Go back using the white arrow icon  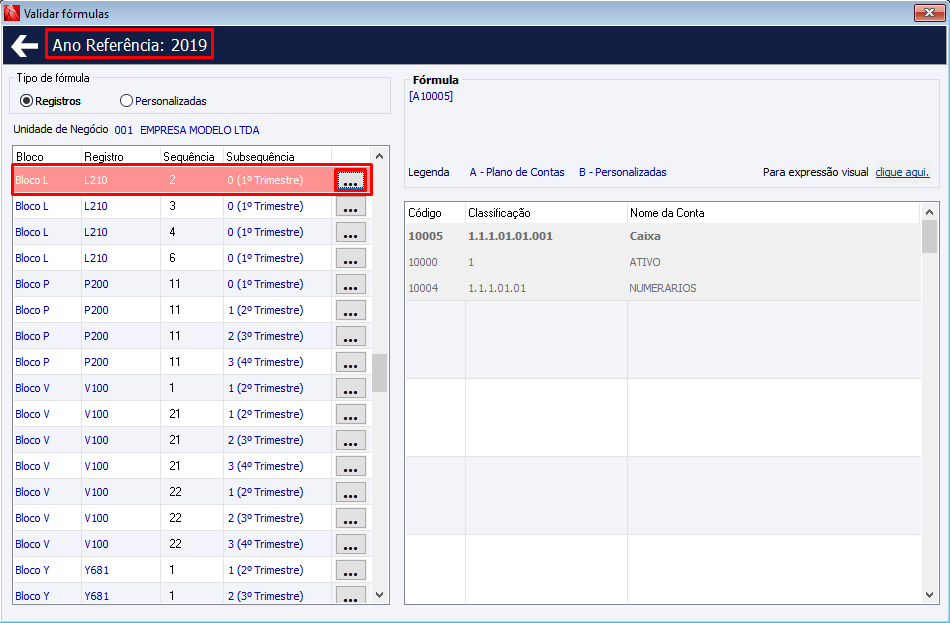[x=24, y=45]
